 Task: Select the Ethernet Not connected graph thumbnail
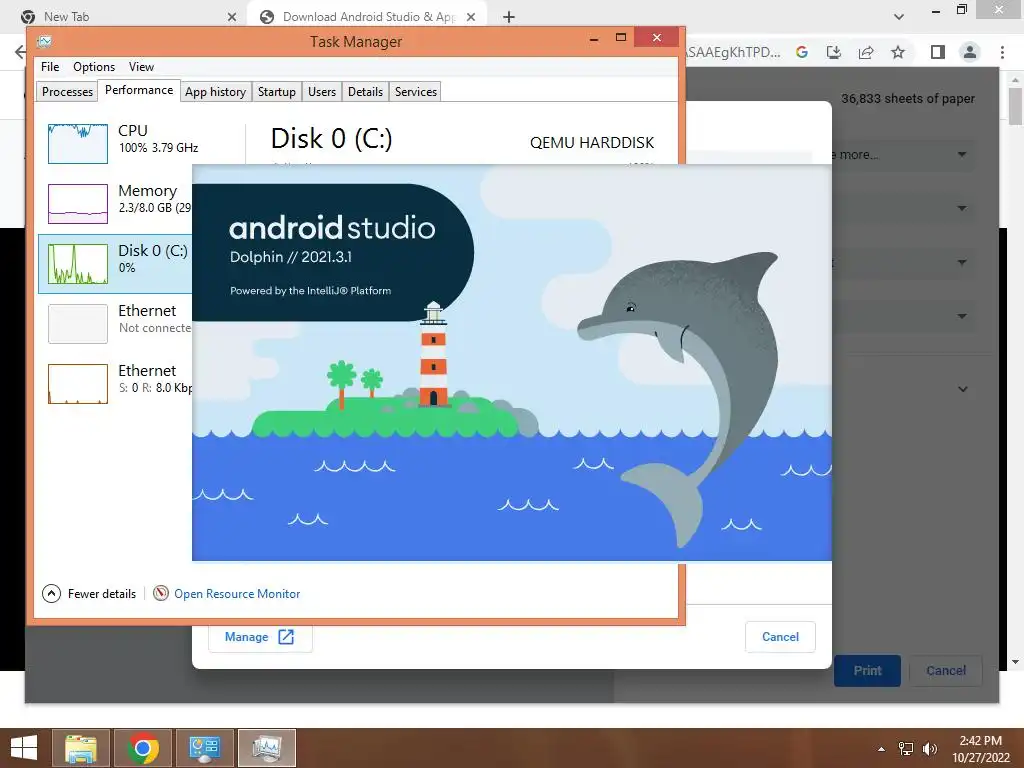[x=78, y=324]
